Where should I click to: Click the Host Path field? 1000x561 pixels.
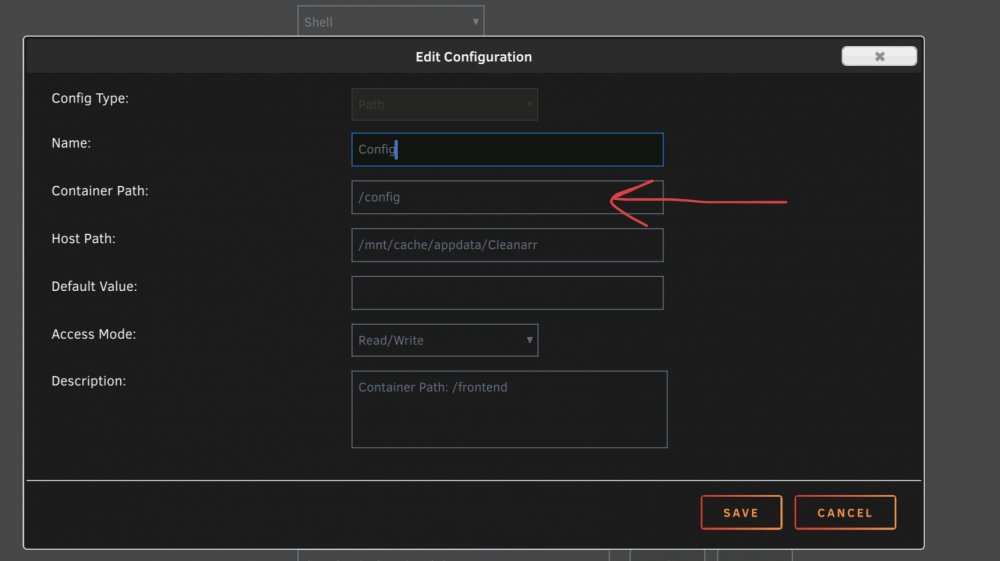[x=507, y=245]
